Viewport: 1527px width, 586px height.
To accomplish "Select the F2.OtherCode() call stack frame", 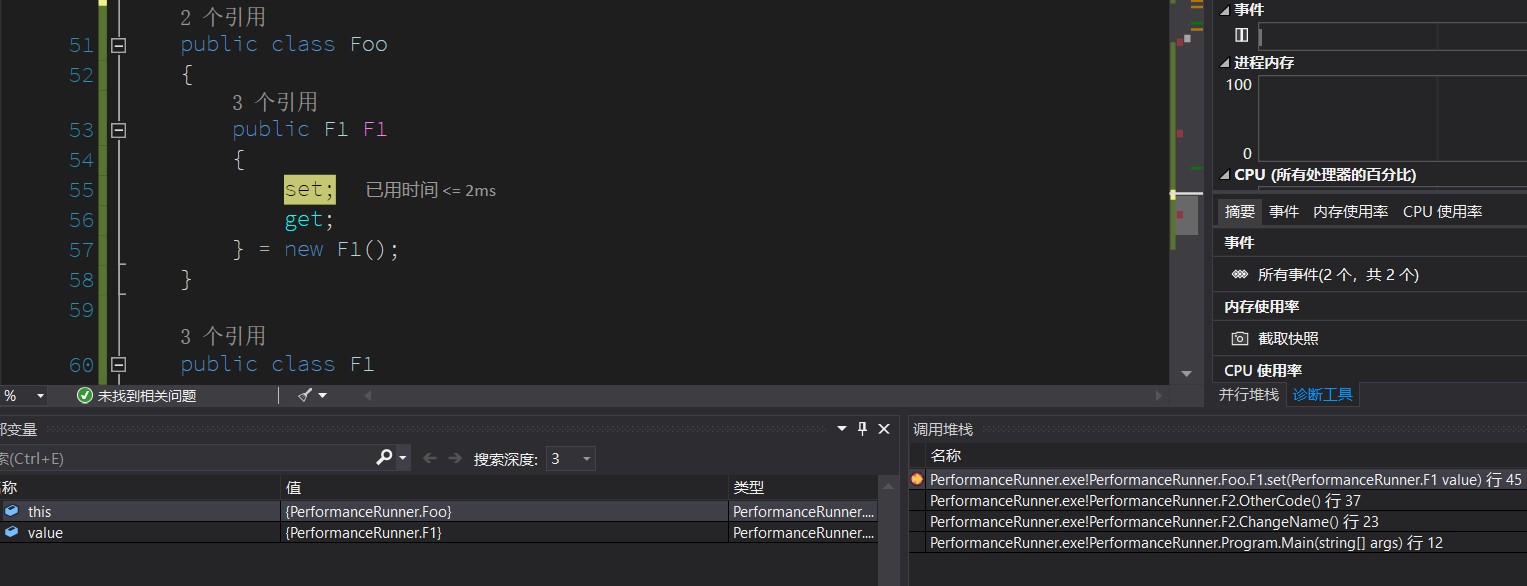I will coord(1145,501).
